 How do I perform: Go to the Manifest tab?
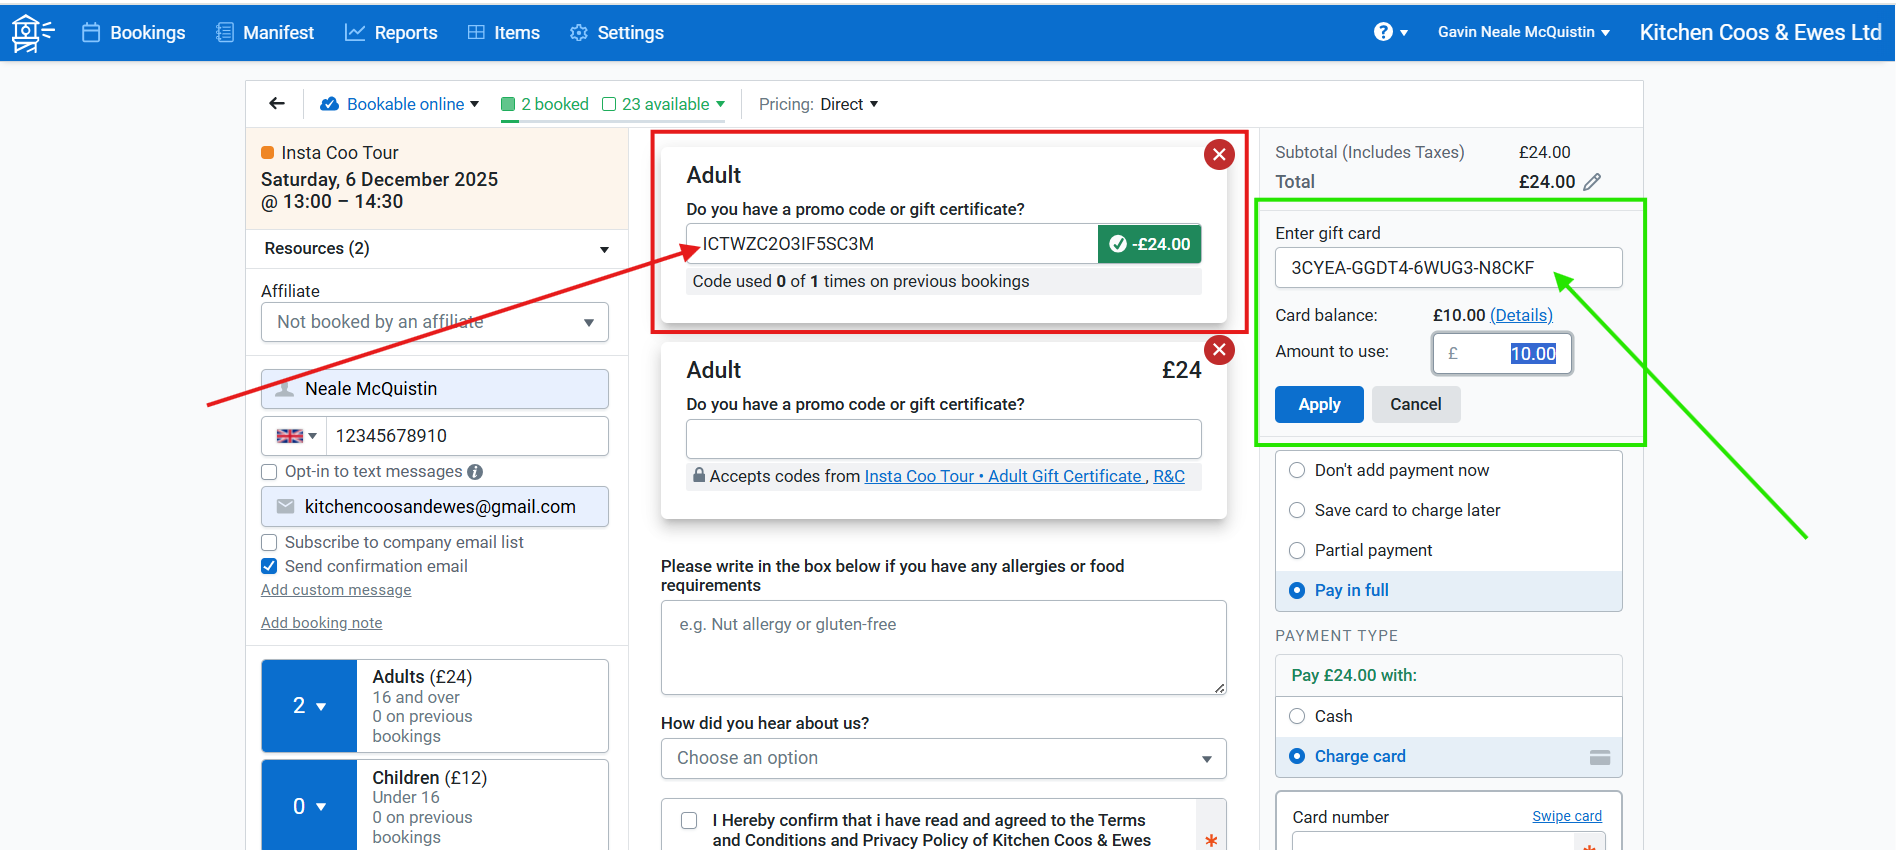pyautogui.click(x=265, y=33)
